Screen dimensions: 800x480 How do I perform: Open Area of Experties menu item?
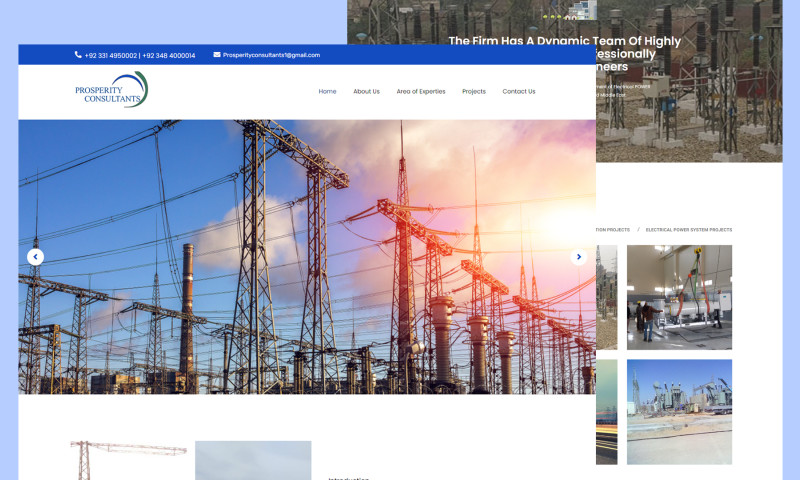421,91
